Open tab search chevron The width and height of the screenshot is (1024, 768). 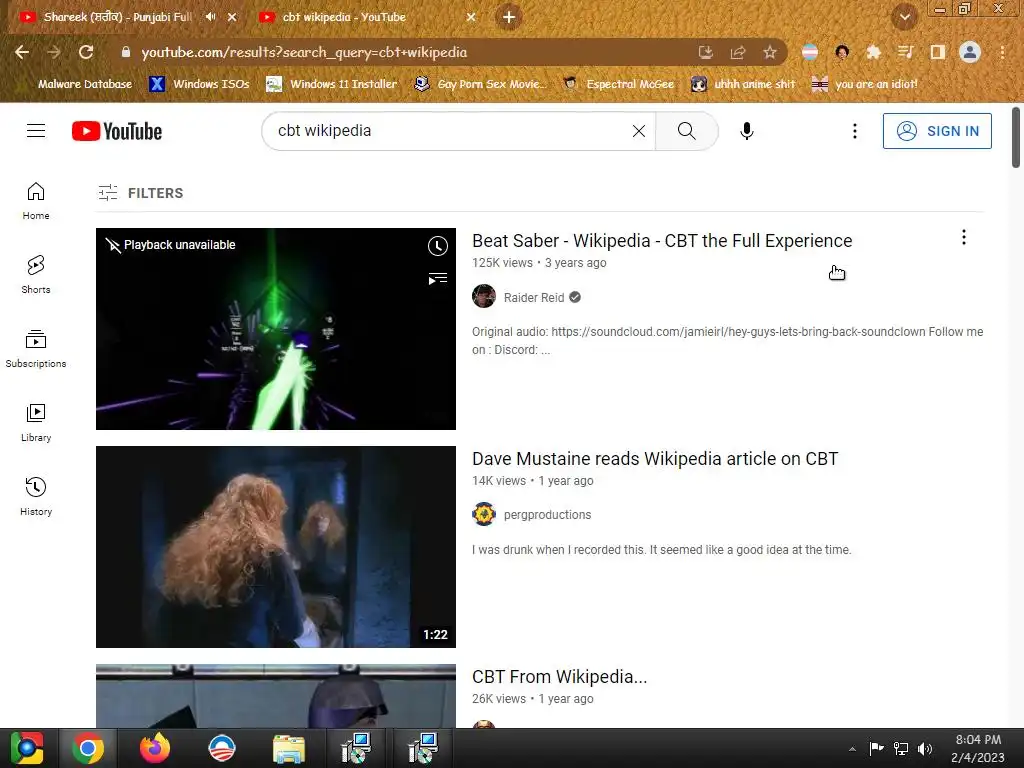[904, 17]
